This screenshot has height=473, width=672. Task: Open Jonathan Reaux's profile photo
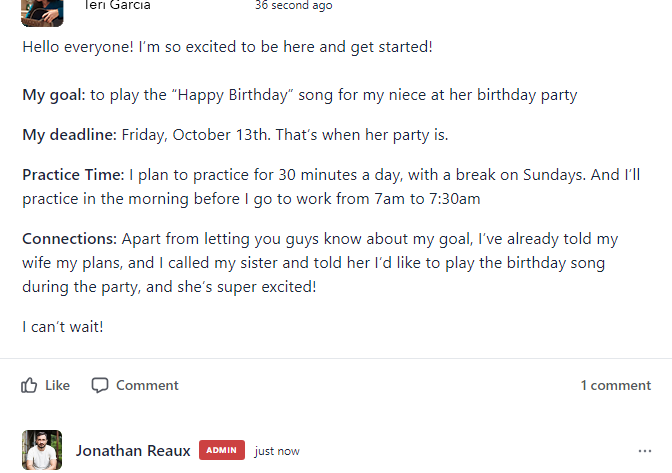pos(42,450)
